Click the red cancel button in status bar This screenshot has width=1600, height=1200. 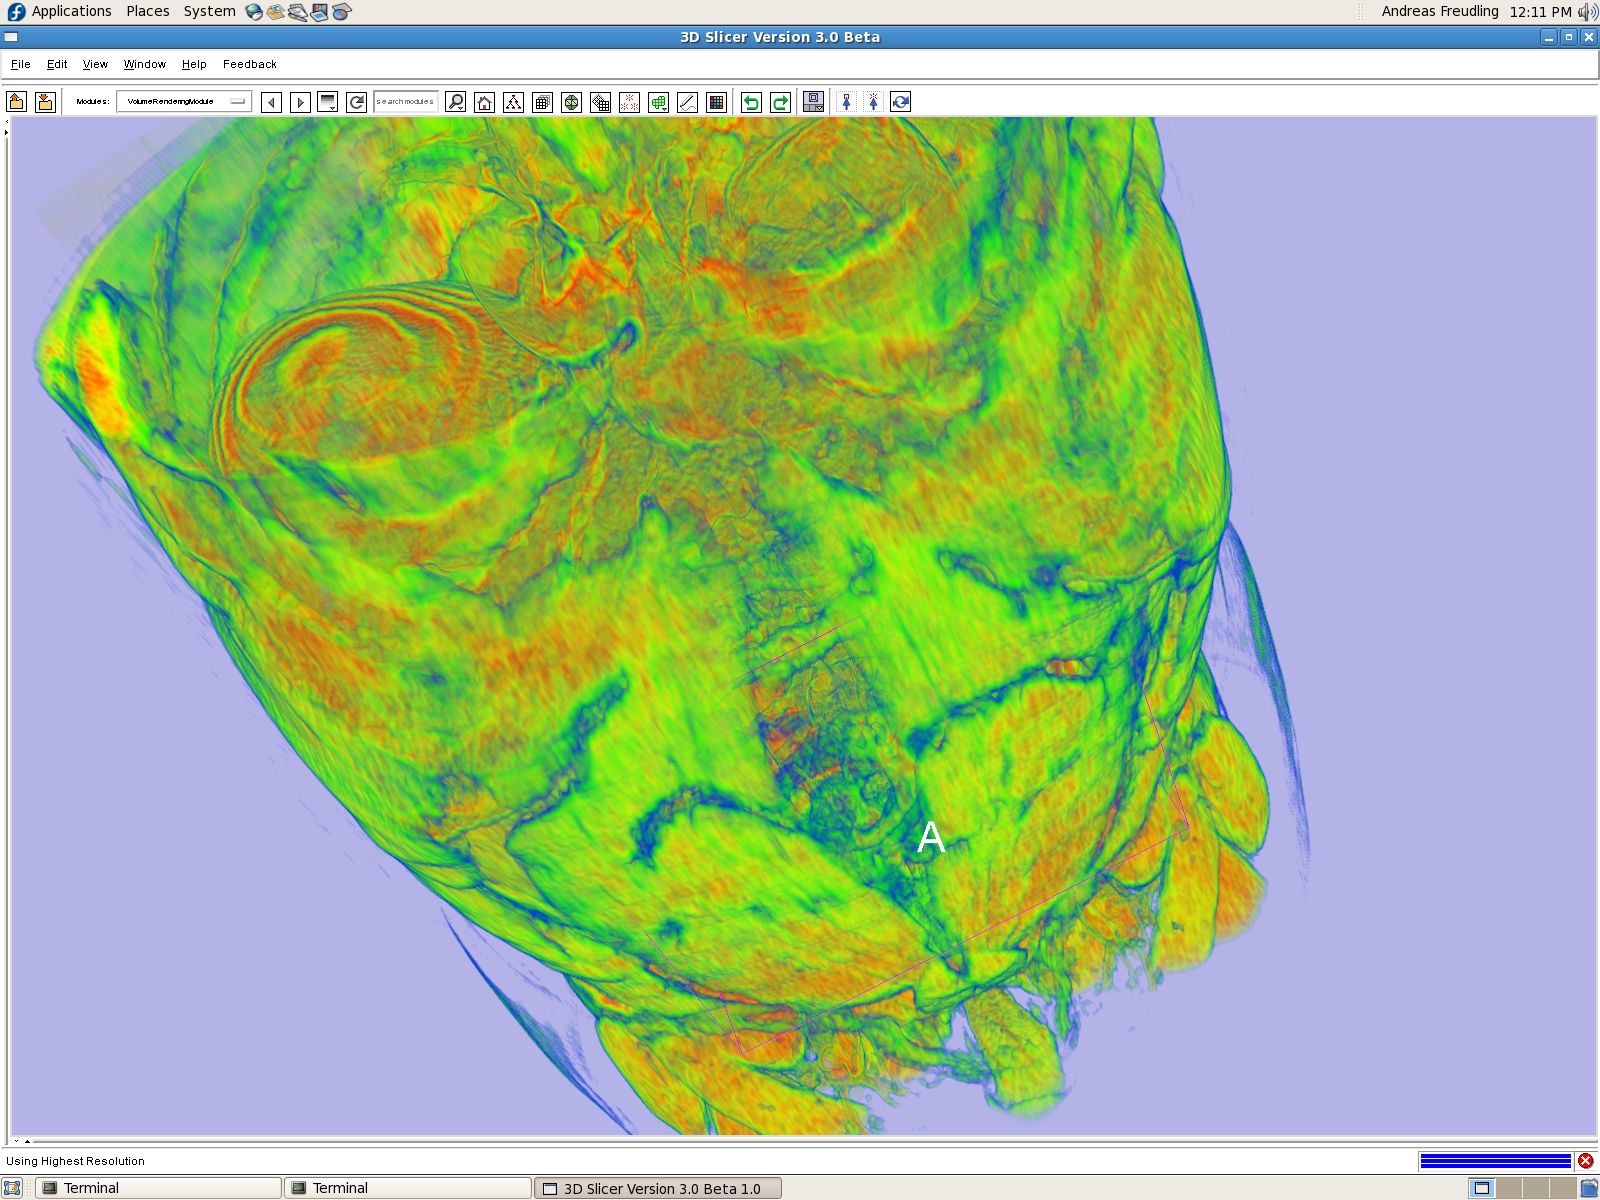pos(1586,1161)
